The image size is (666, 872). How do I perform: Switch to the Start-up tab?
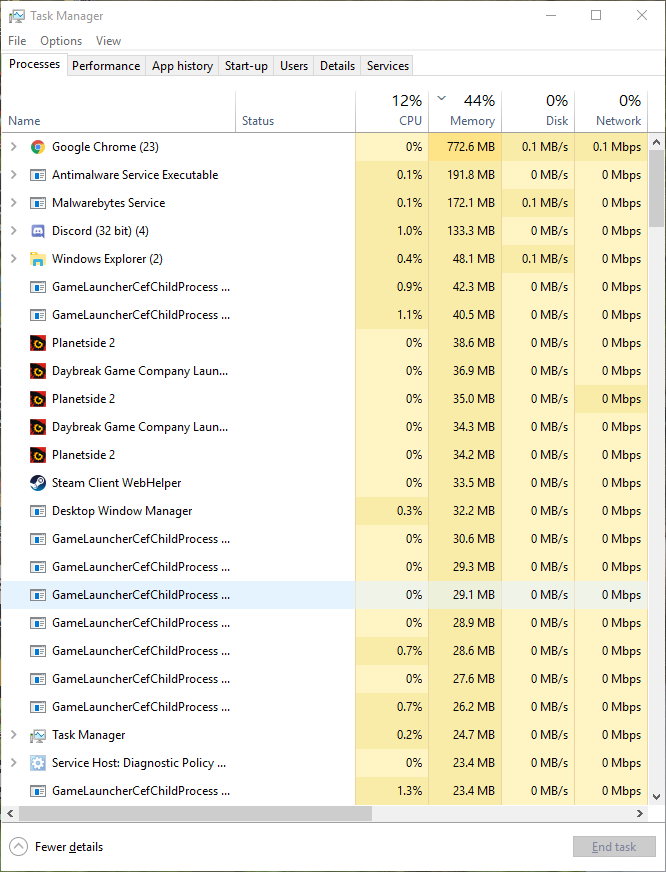(246, 66)
